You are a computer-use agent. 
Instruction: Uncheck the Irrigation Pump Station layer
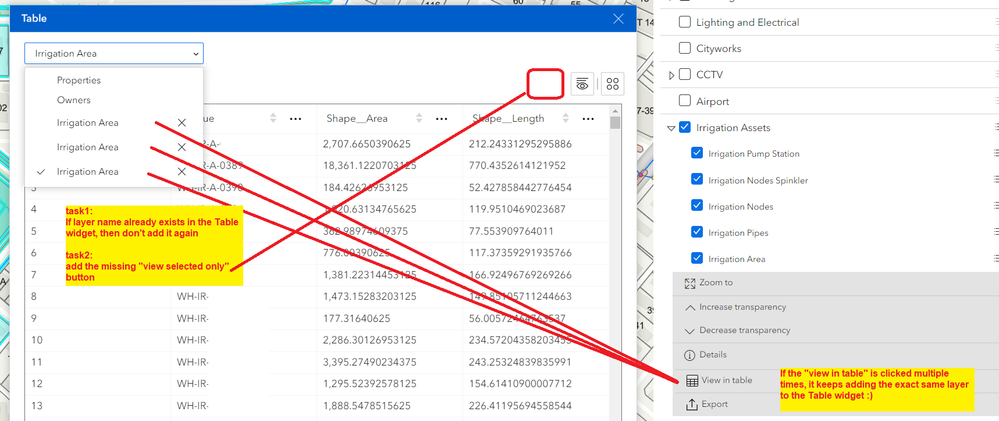697,153
